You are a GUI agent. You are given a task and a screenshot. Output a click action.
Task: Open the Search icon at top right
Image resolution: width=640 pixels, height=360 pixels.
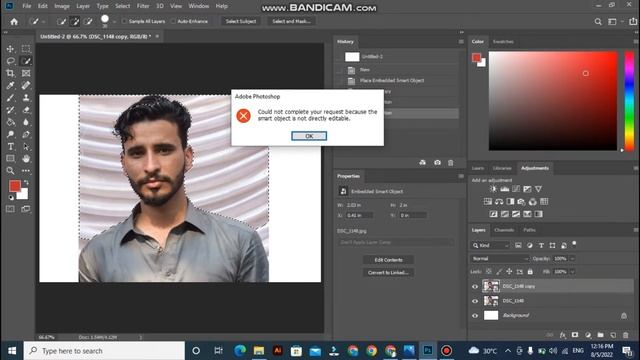pos(598,22)
